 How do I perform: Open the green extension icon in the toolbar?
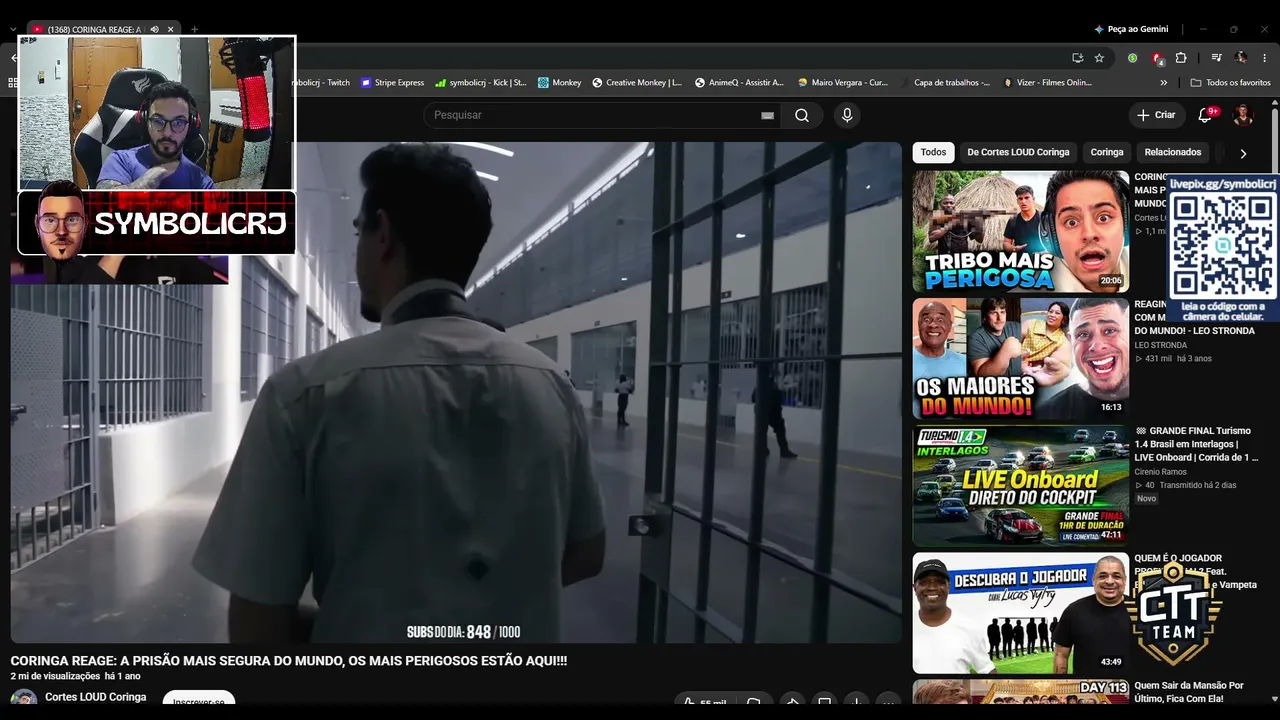(x=1132, y=58)
